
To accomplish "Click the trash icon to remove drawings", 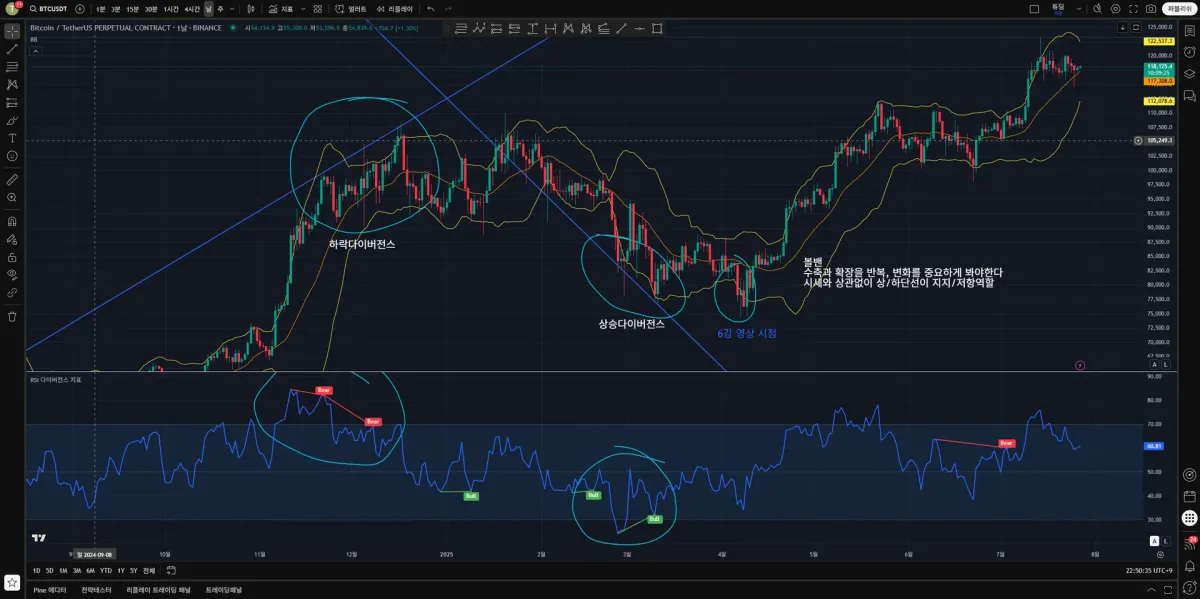I will (x=12, y=316).
